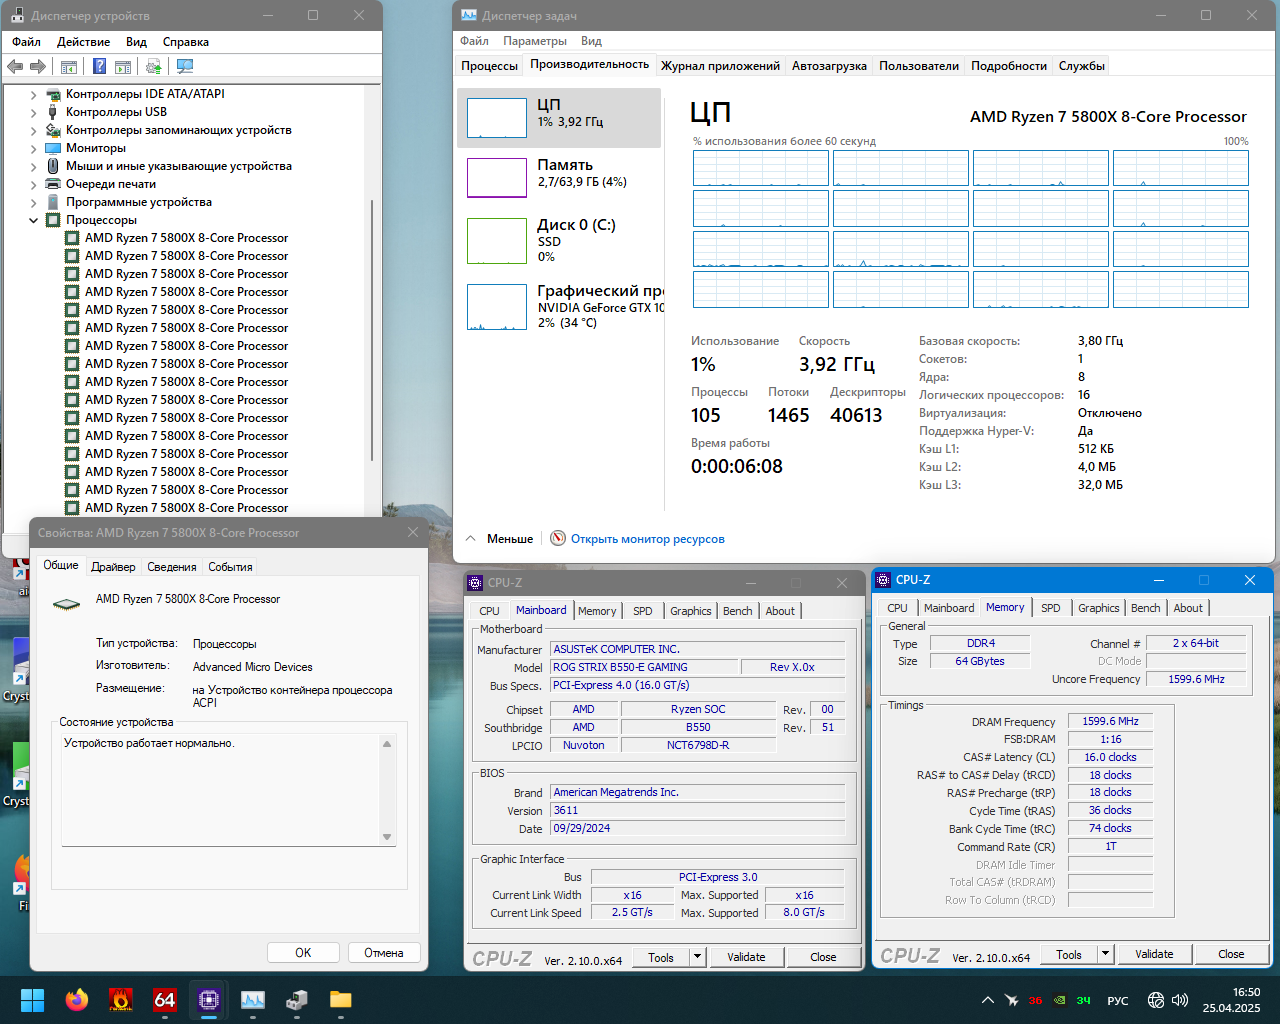Toggle the action pane icon in Device Manager toolbar
This screenshot has width=1280, height=1024.
(x=123, y=66)
